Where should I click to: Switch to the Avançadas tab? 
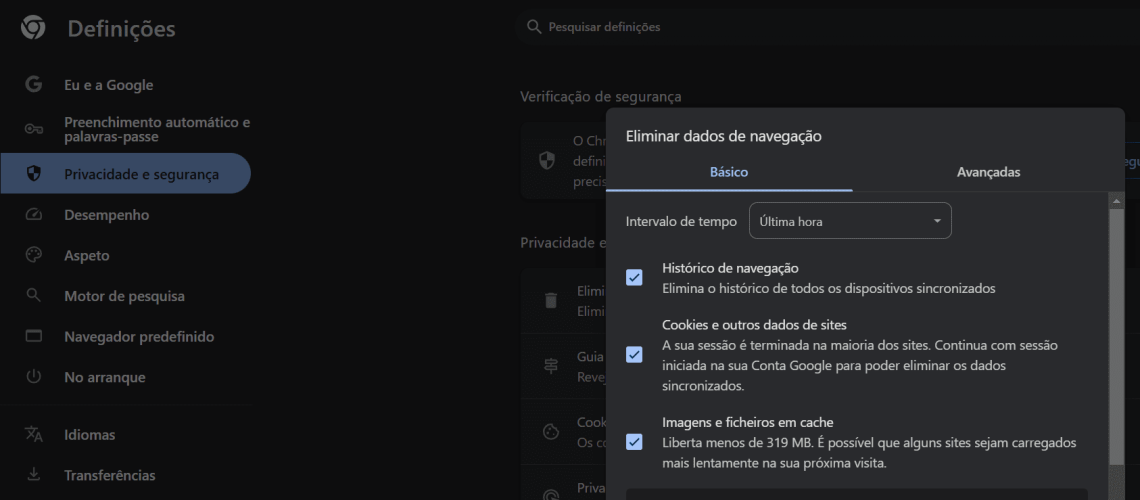point(989,172)
